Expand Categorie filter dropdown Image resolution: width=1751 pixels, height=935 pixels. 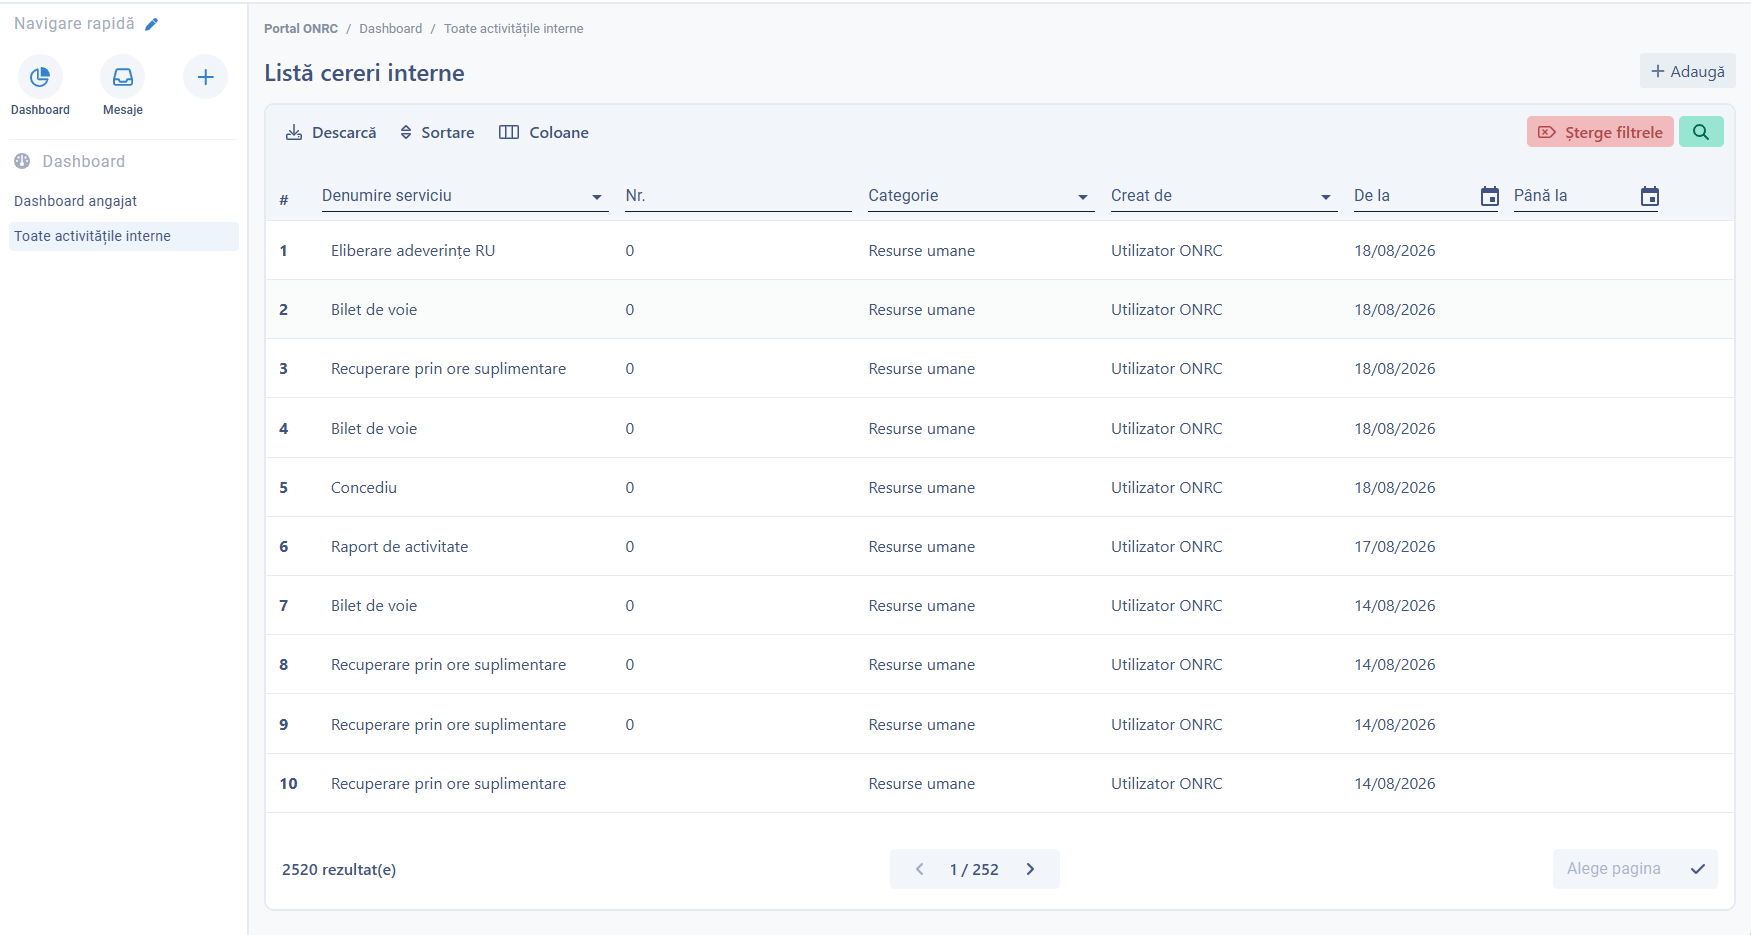click(x=1083, y=197)
